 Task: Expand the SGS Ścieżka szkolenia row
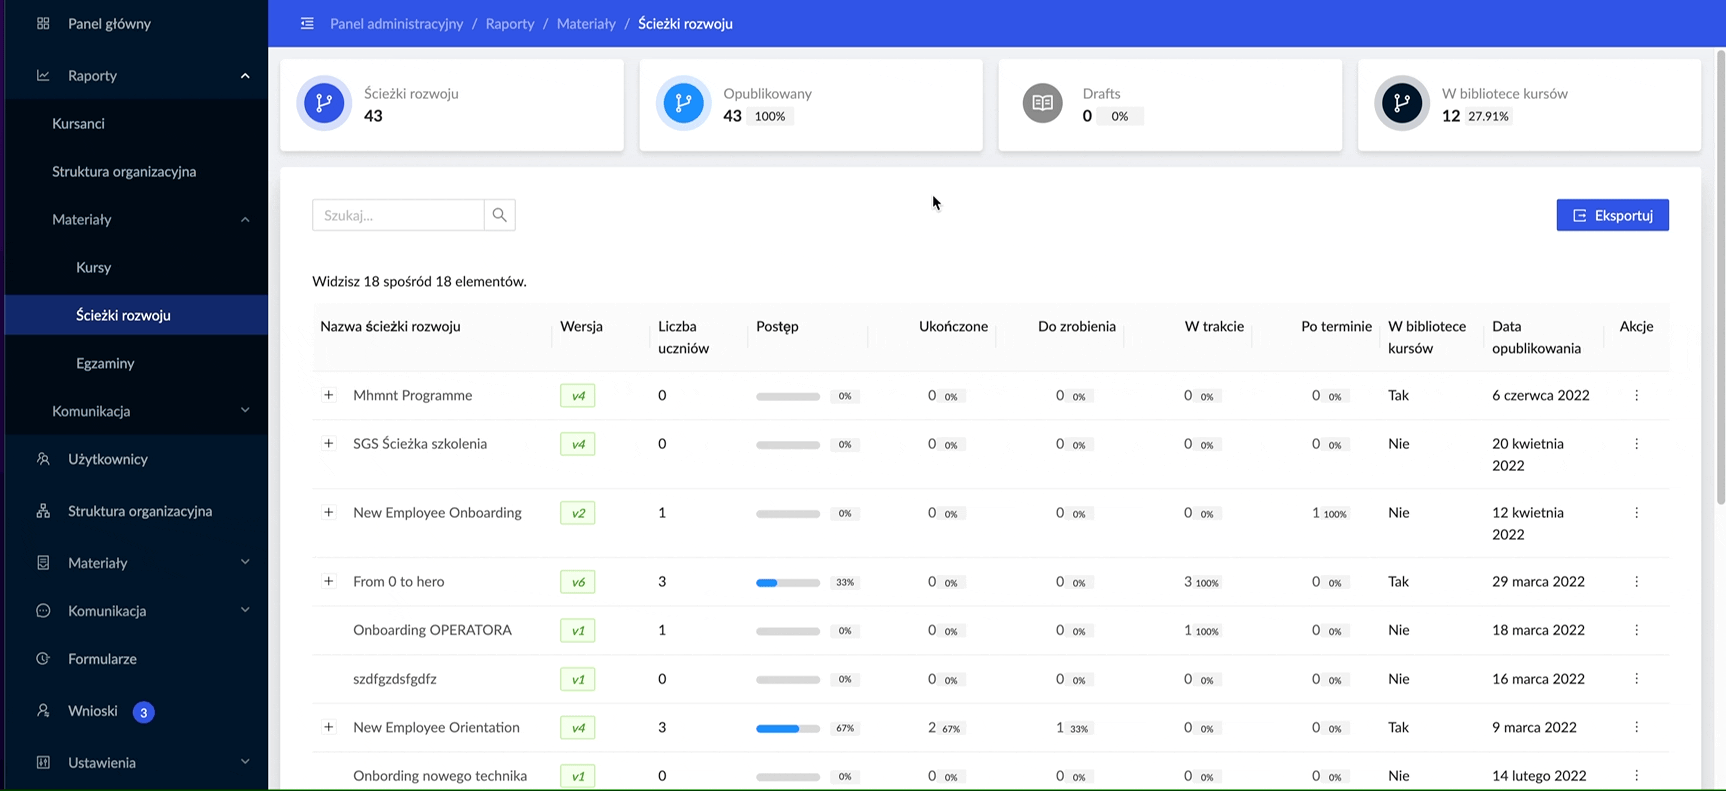pos(328,443)
